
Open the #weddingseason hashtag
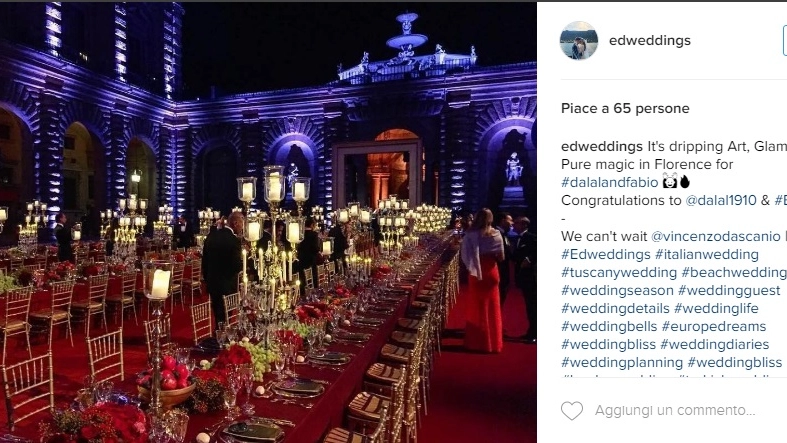pyautogui.click(x=617, y=290)
